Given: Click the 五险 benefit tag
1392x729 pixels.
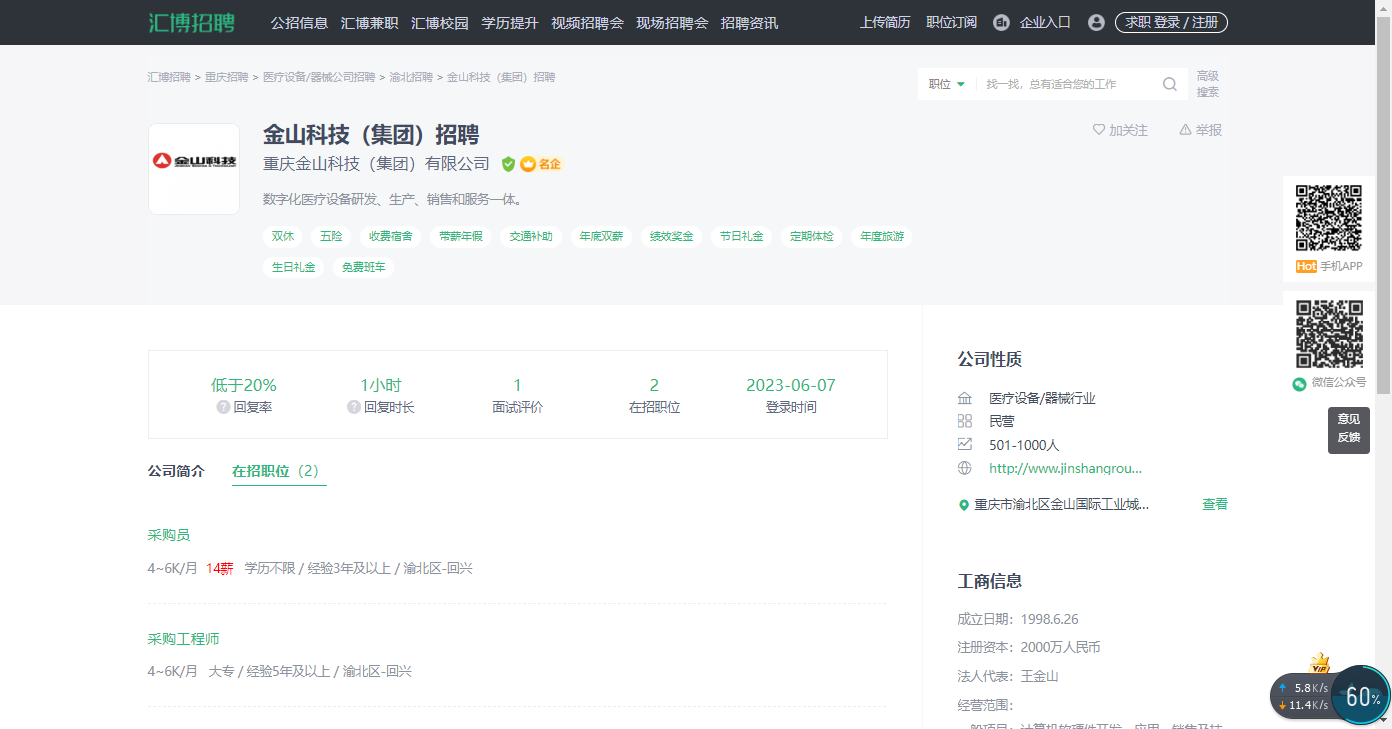Looking at the screenshot, I should (x=331, y=237).
